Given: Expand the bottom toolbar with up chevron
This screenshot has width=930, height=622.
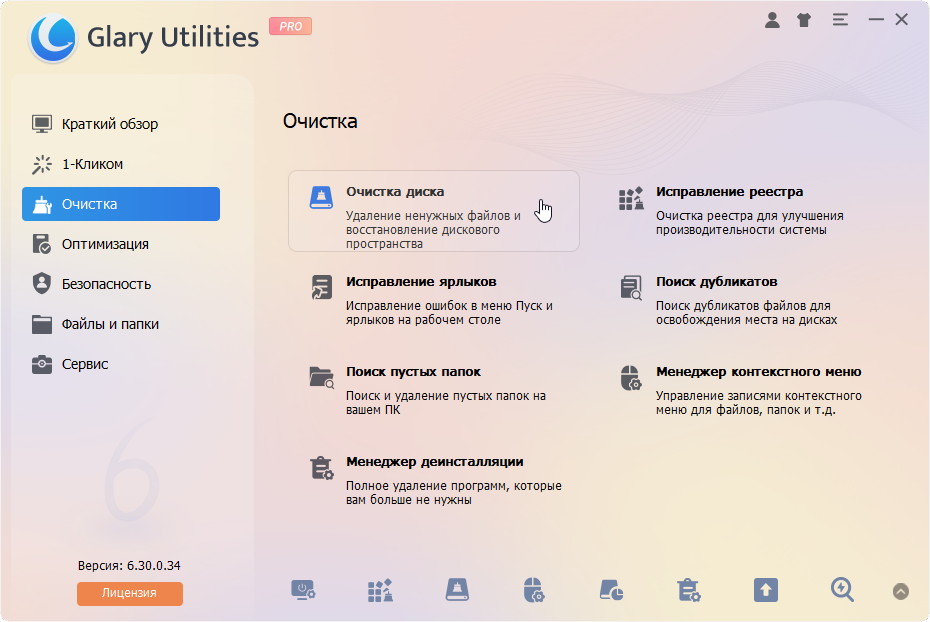Looking at the screenshot, I should coord(901,591).
